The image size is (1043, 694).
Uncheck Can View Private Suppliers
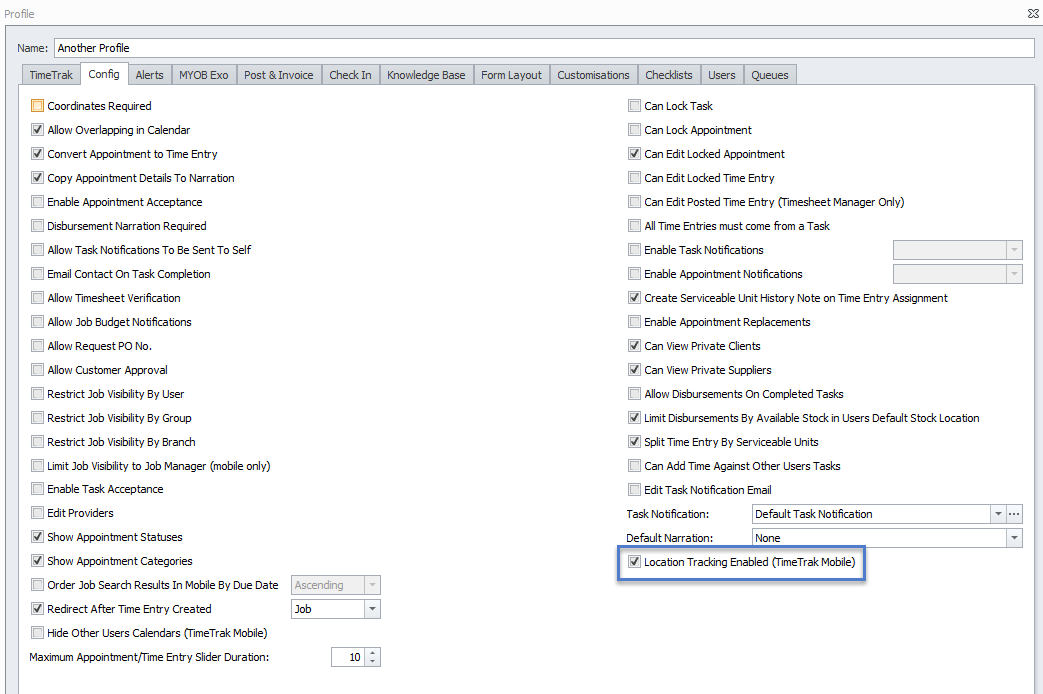pos(635,370)
